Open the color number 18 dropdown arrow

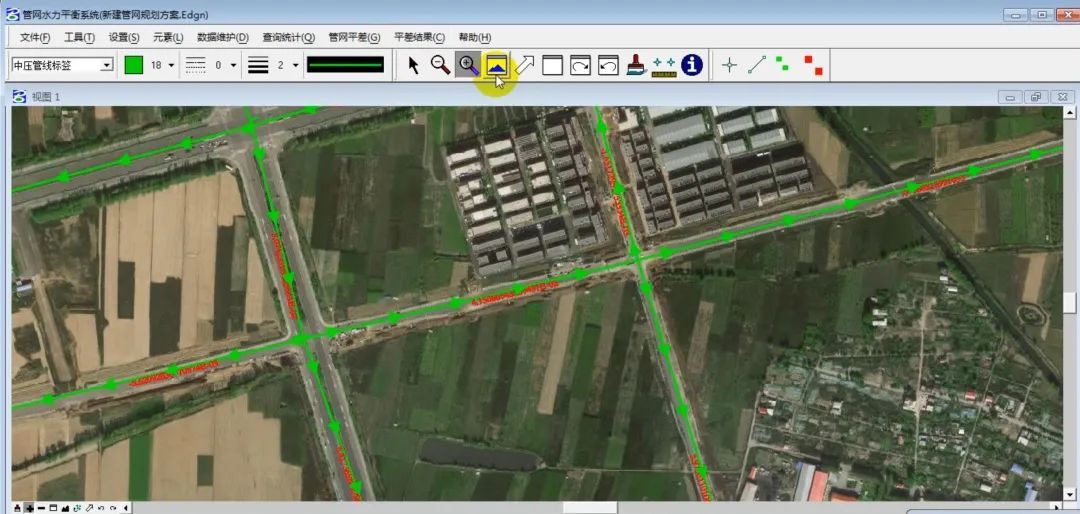[171, 65]
